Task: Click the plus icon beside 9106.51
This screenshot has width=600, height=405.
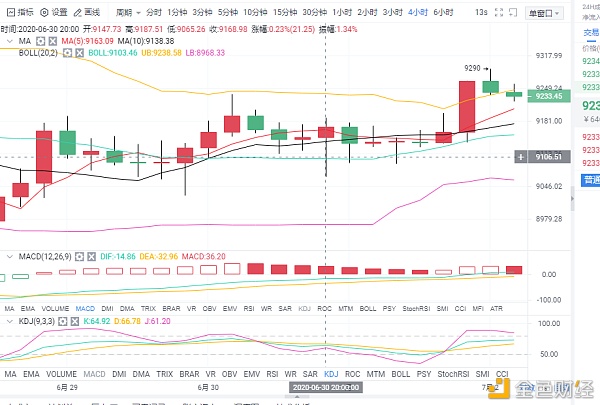Action: click(x=520, y=157)
